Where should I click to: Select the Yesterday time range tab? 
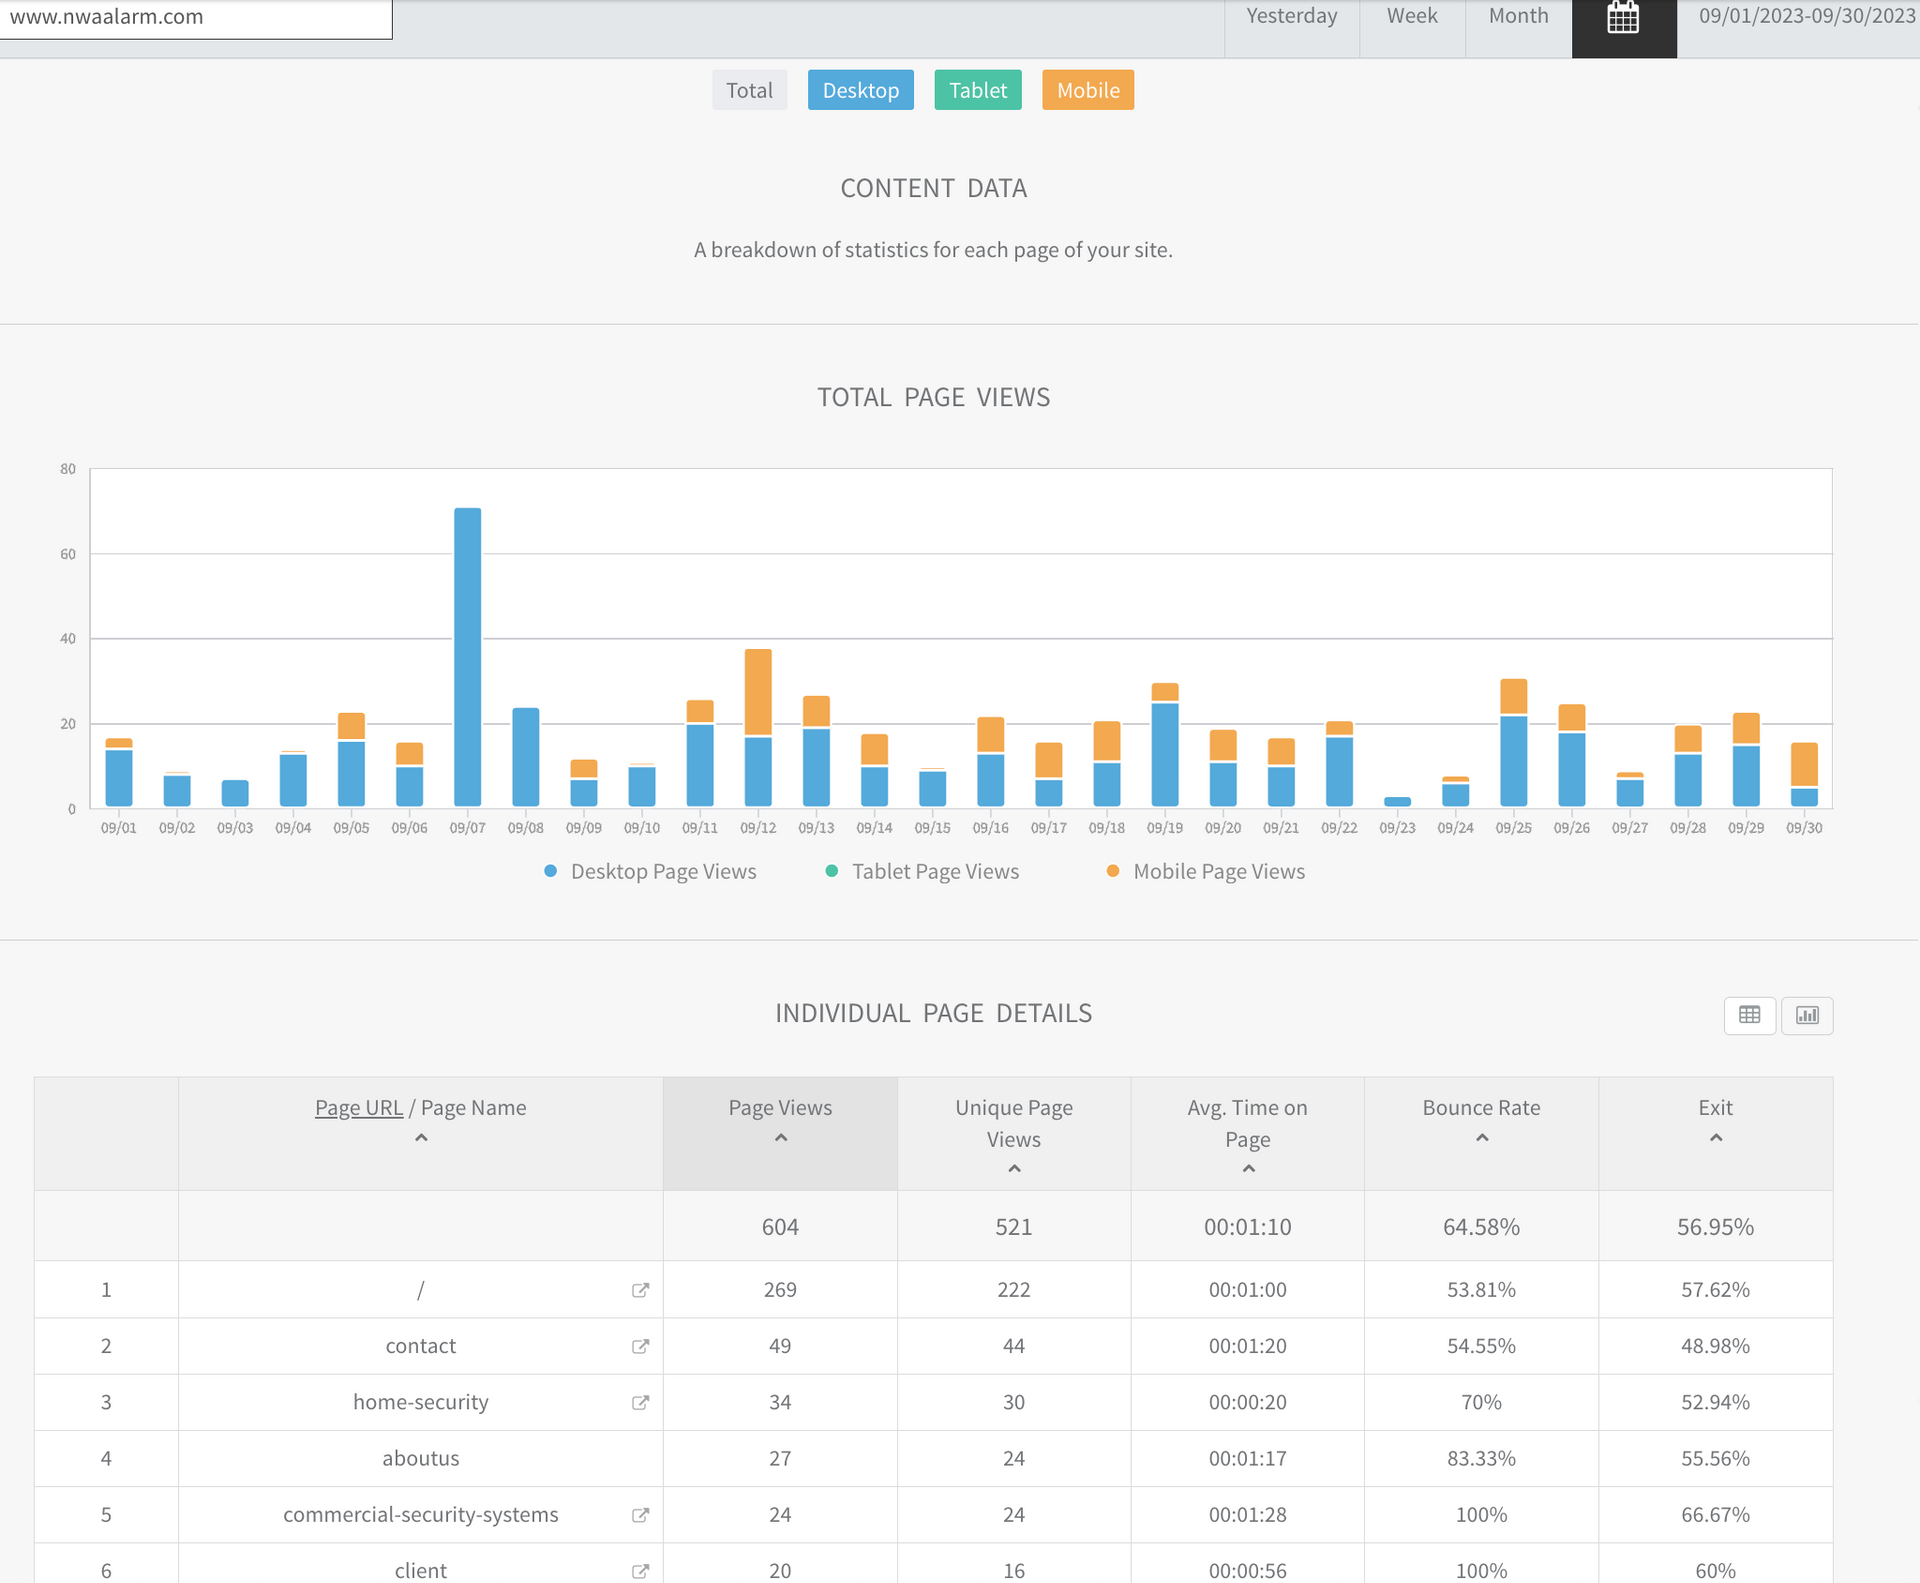coord(1291,16)
